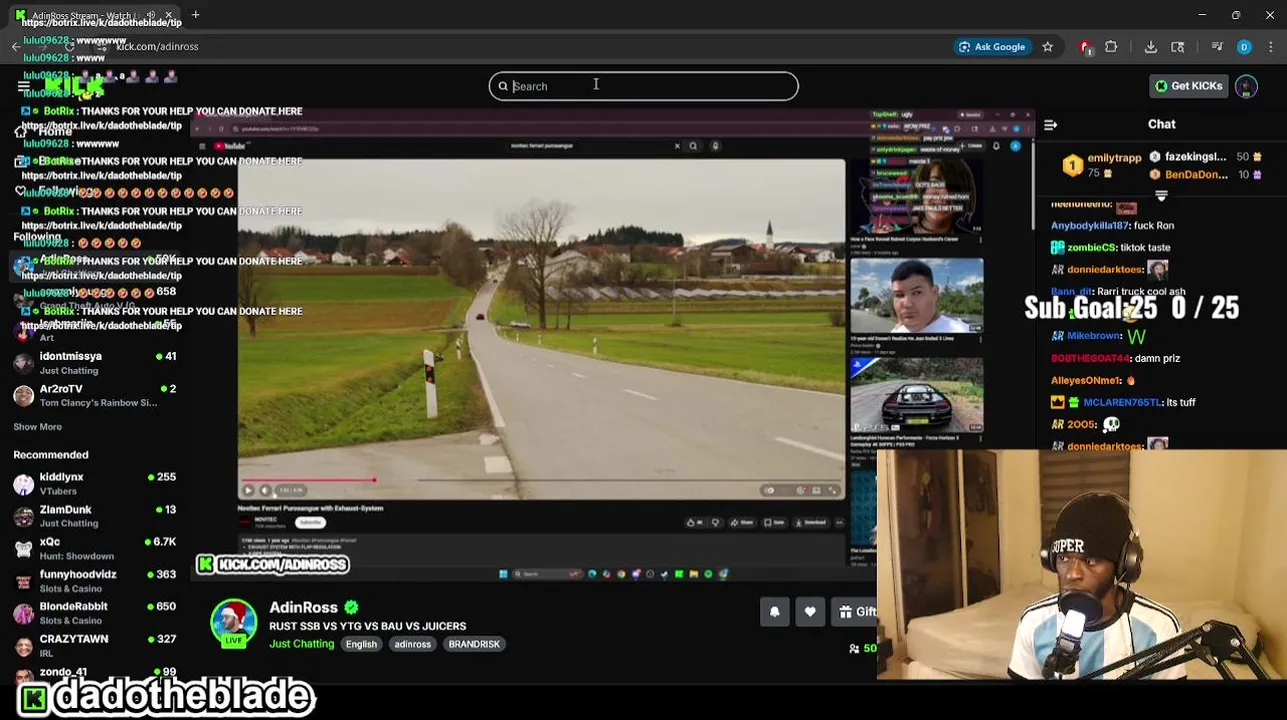Click the Kick search field
The width and height of the screenshot is (1287, 720).
[x=643, y=86]
